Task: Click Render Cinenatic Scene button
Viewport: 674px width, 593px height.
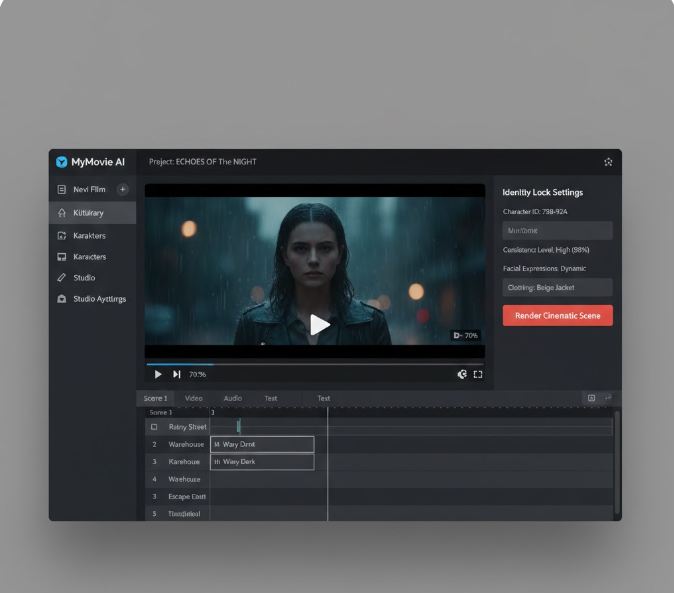Action: (x=558, y=315)
